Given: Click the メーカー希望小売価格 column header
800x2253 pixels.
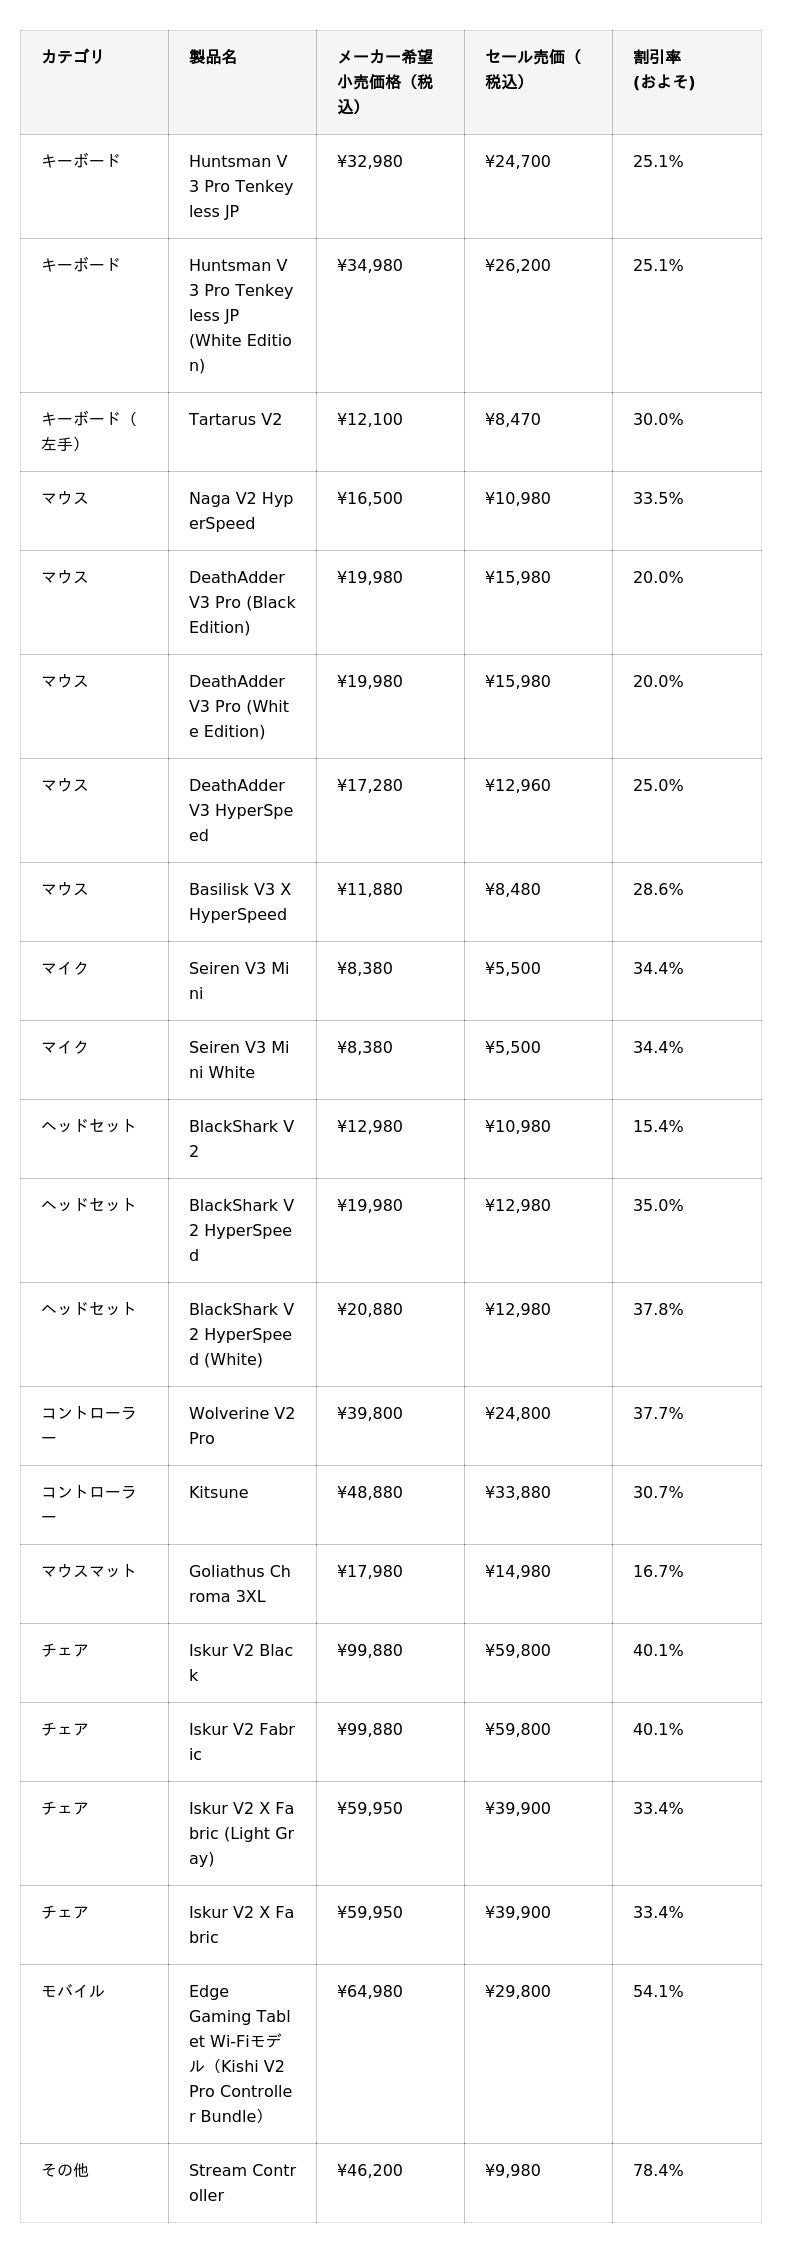Looking at the screenshot, I should tap(385, 82).
